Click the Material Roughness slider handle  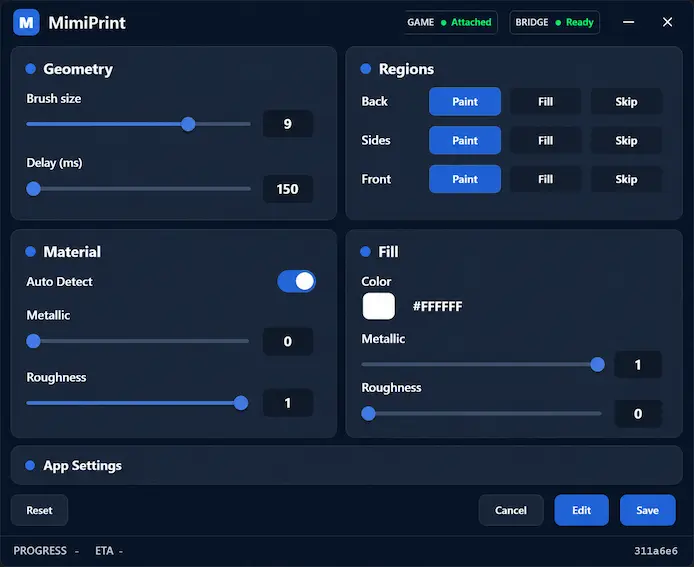pyautogui.click(x=241, y=403)
